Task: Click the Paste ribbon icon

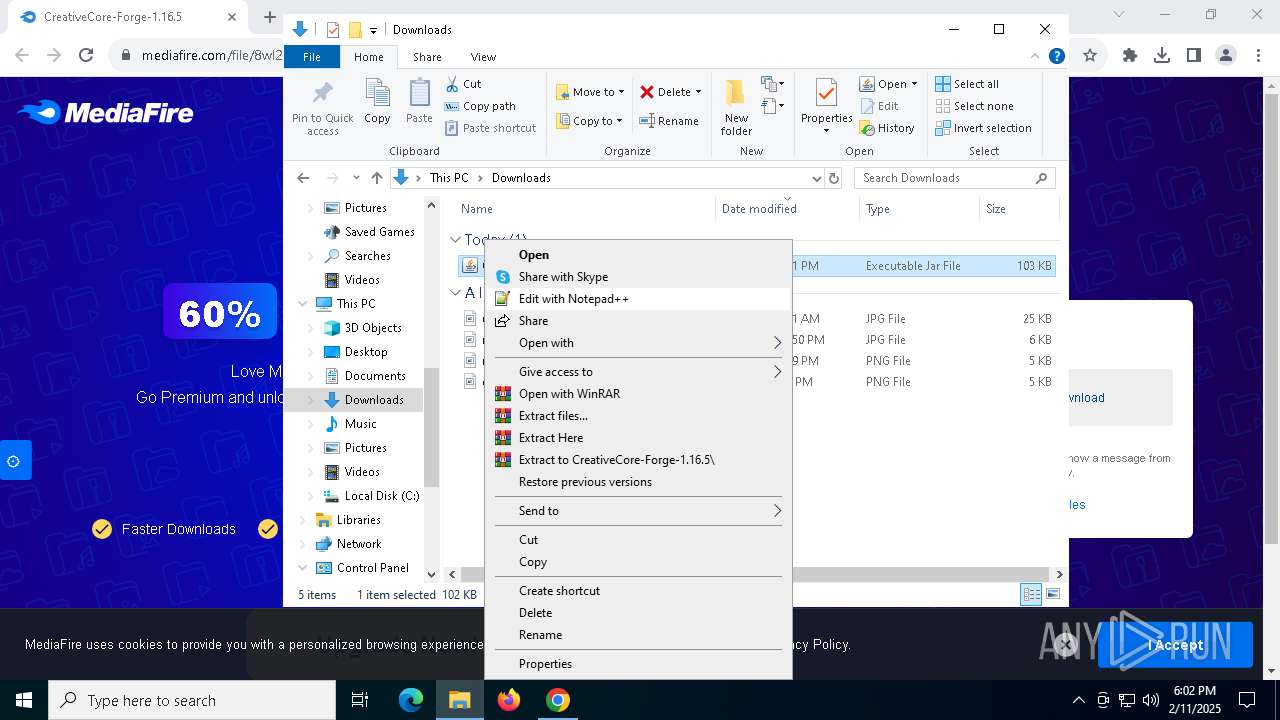Action: coord(419,101)
